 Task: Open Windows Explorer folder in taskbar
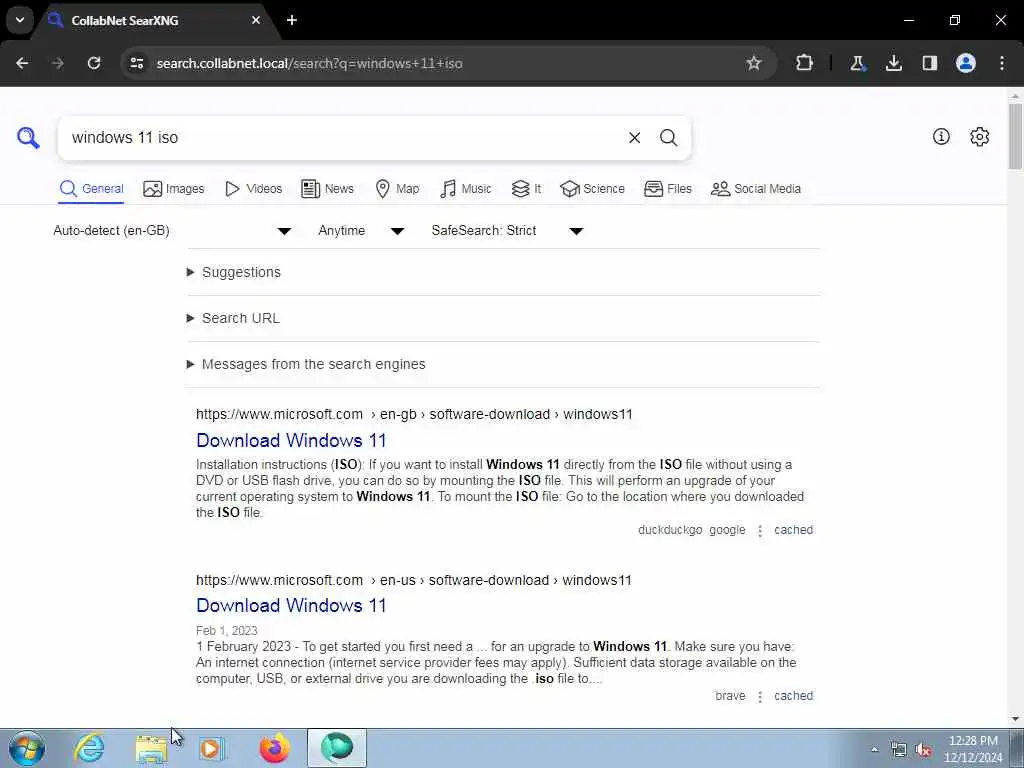[152, 749]
